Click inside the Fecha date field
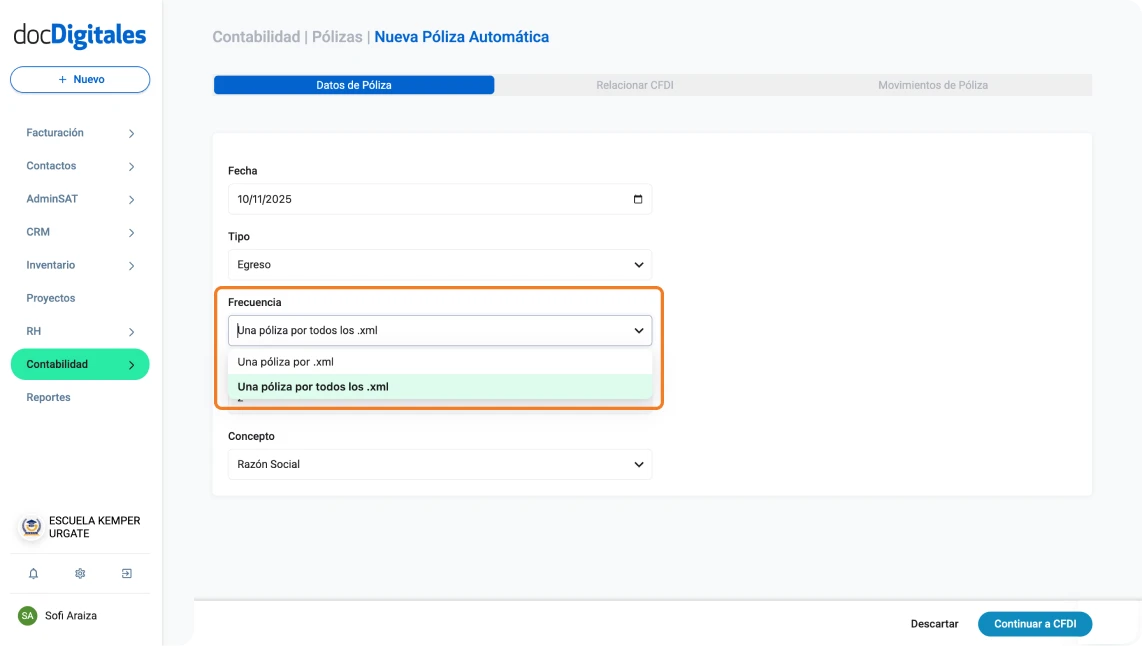 tap(420, 198)
